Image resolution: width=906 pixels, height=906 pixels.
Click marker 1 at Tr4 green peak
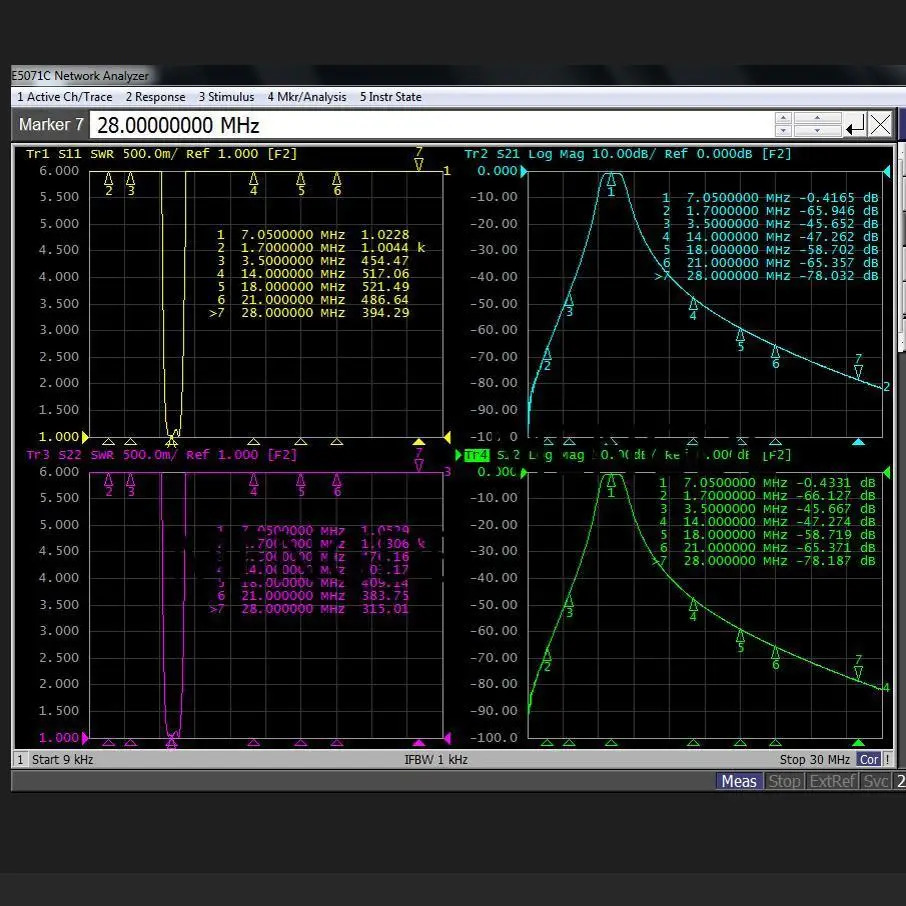tap(611, 486)
